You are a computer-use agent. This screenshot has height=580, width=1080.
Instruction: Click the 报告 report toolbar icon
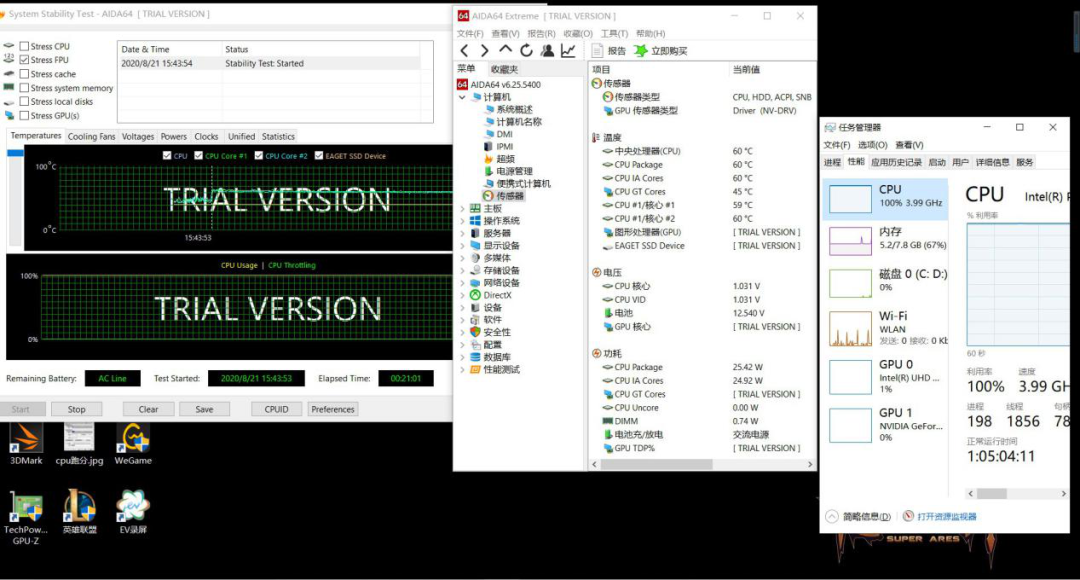pos(609,51)
